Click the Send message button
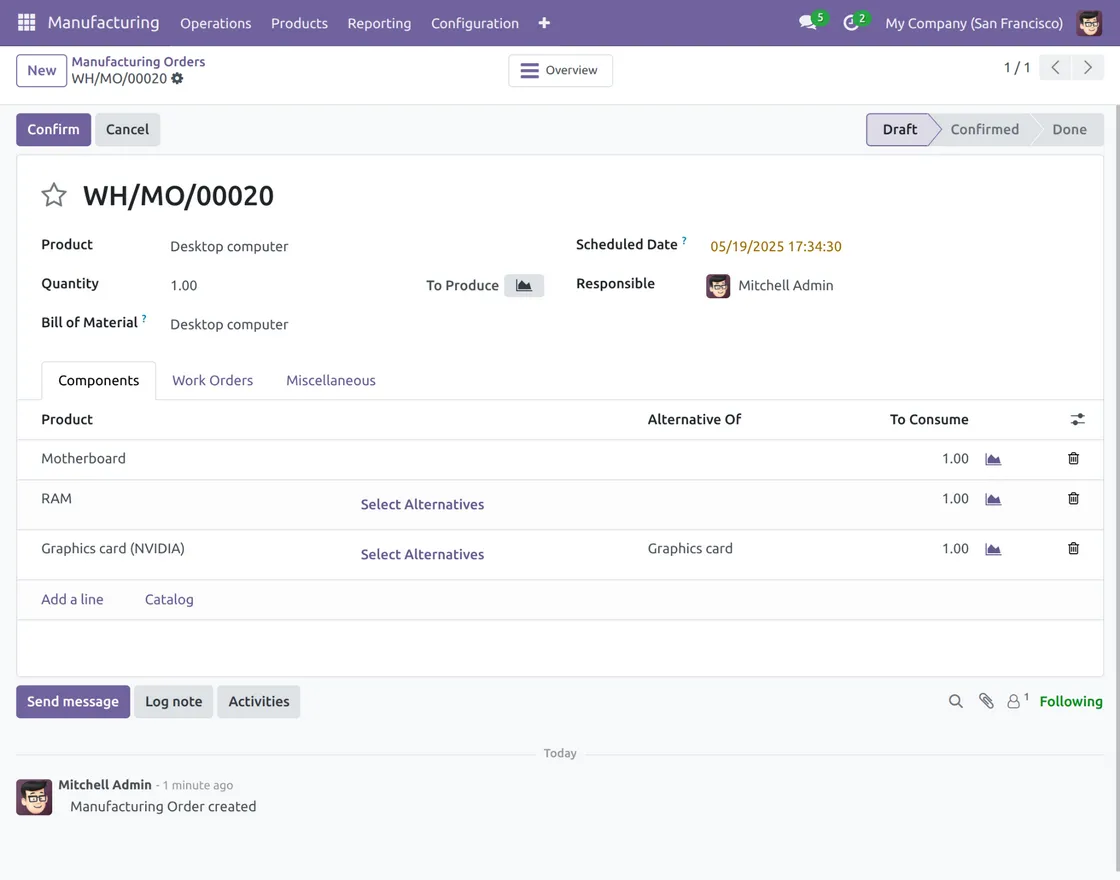The width and height of the screenshot is (1120, 880). click(73, 701)
